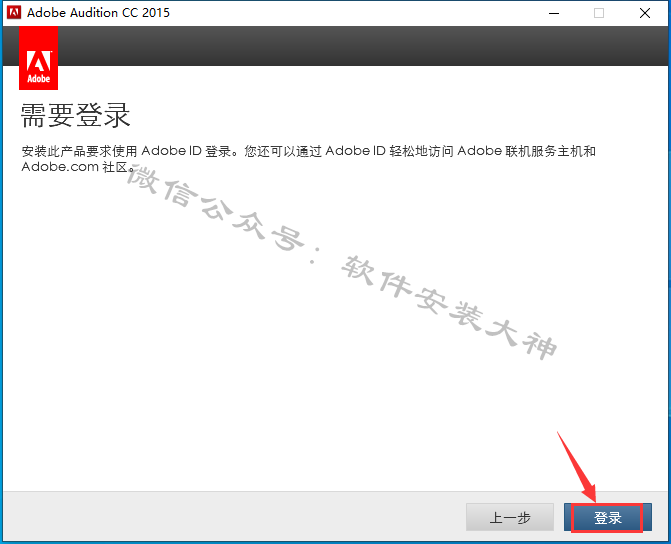
Task: Minimize the Adobe Audition installer window
Action: point(554,13)
